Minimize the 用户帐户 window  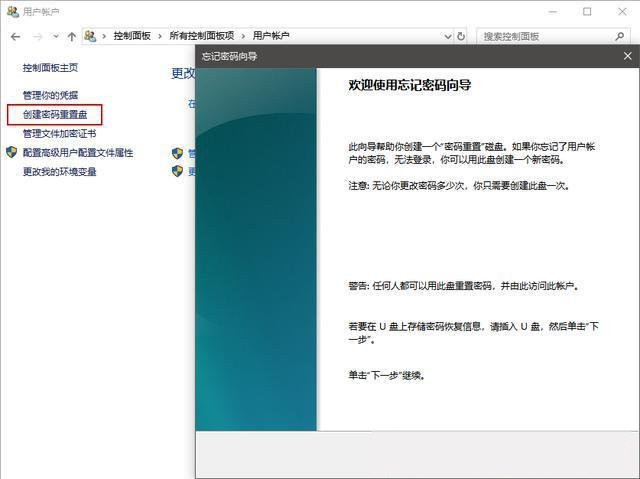[x=553, y=11]
